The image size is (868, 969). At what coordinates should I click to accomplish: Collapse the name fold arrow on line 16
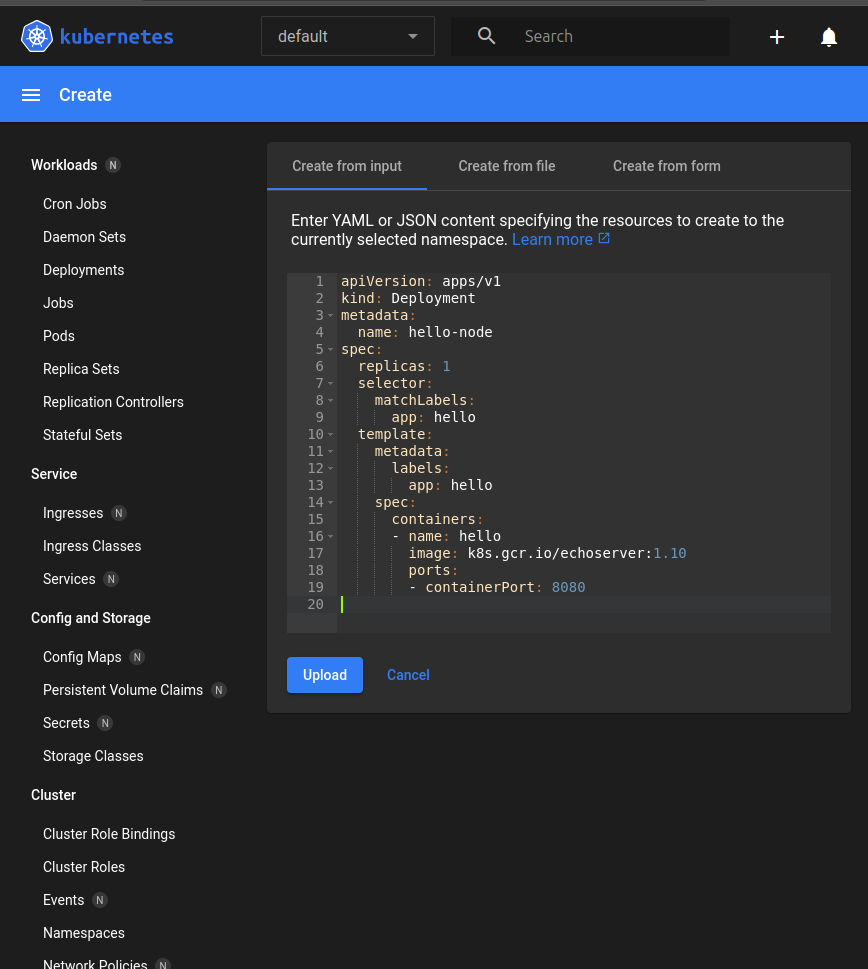[331, 536]
